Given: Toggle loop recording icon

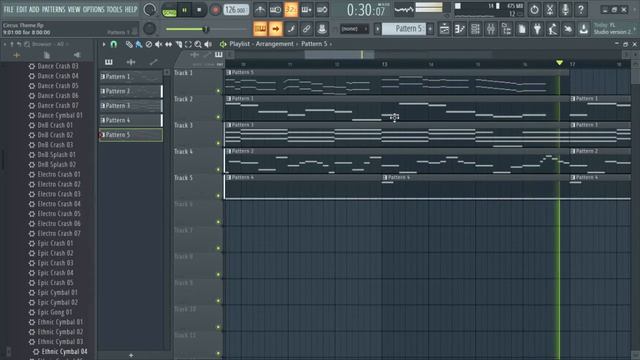Looking at the screenshot, I should pos(322,9).
